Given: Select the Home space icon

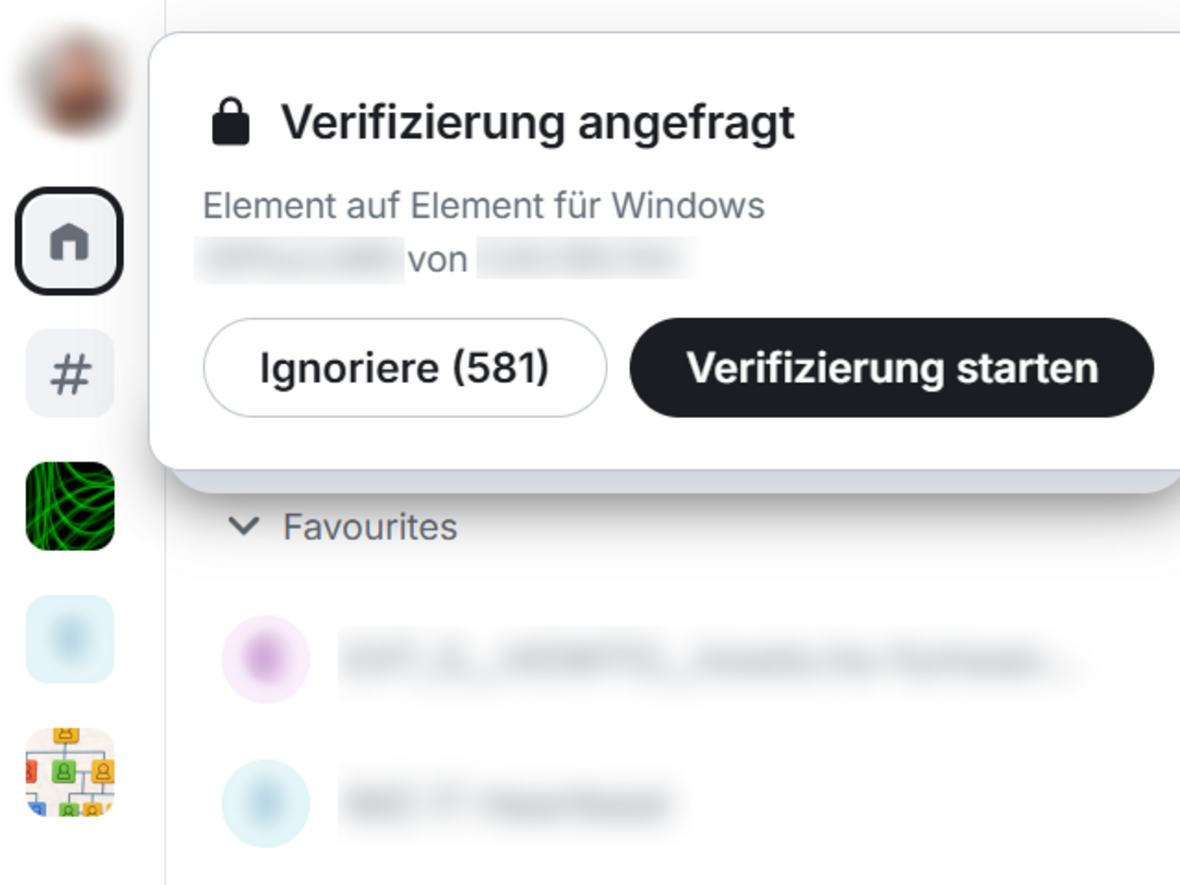Looking at the screenshot, I should 69,241.
